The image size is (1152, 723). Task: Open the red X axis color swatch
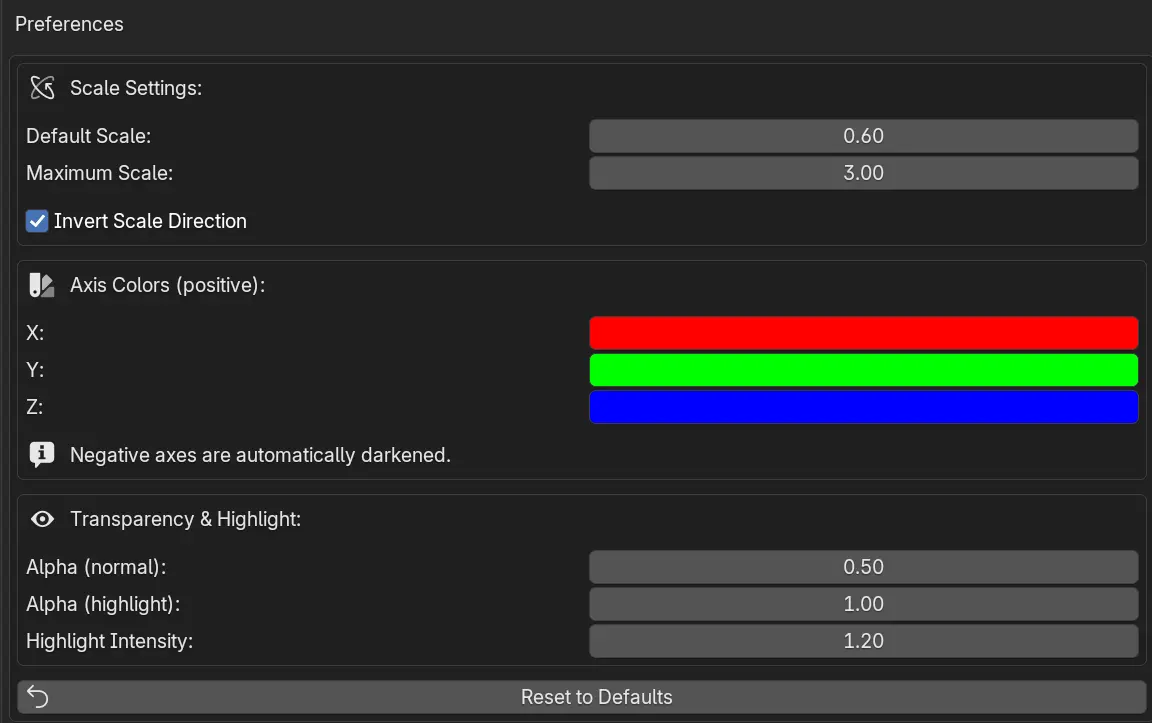pos(863,333)
